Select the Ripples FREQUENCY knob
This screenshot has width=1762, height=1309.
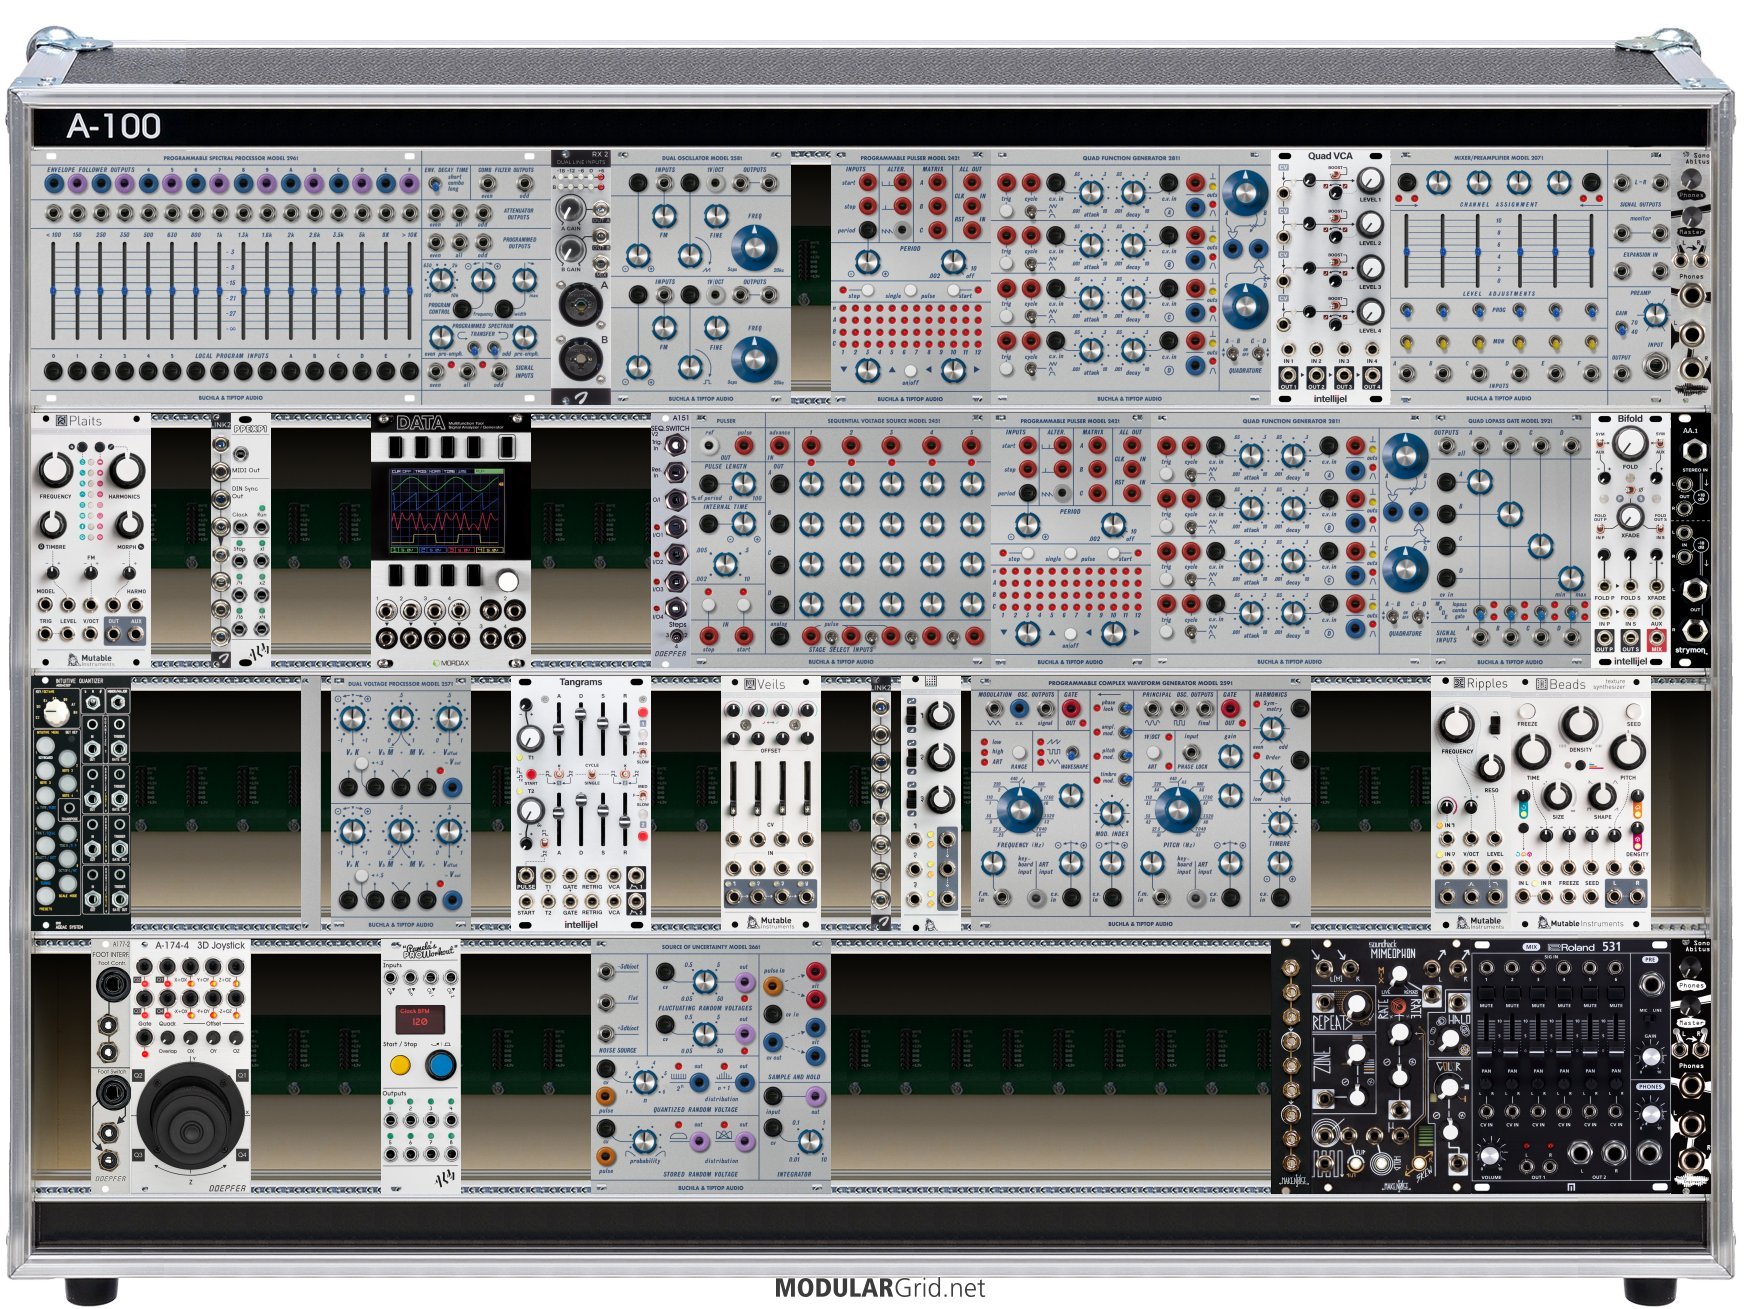click(x=1457, y=723)
